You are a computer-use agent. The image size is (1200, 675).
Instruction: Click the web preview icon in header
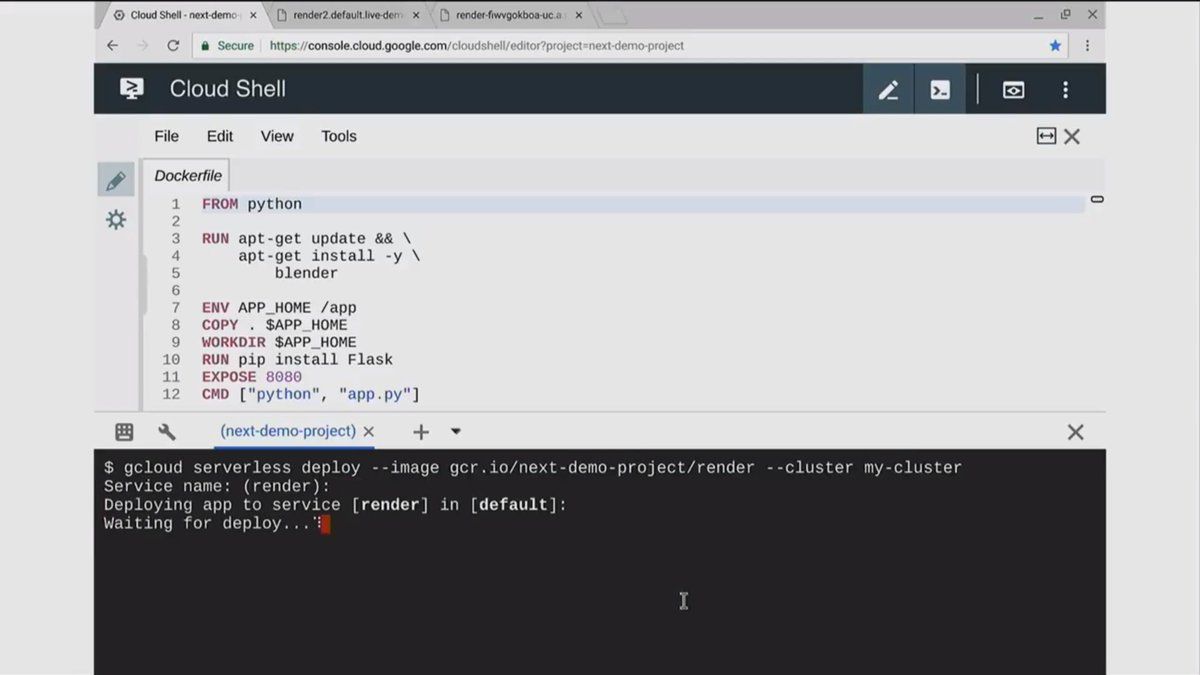click(x=1013, y=90)
